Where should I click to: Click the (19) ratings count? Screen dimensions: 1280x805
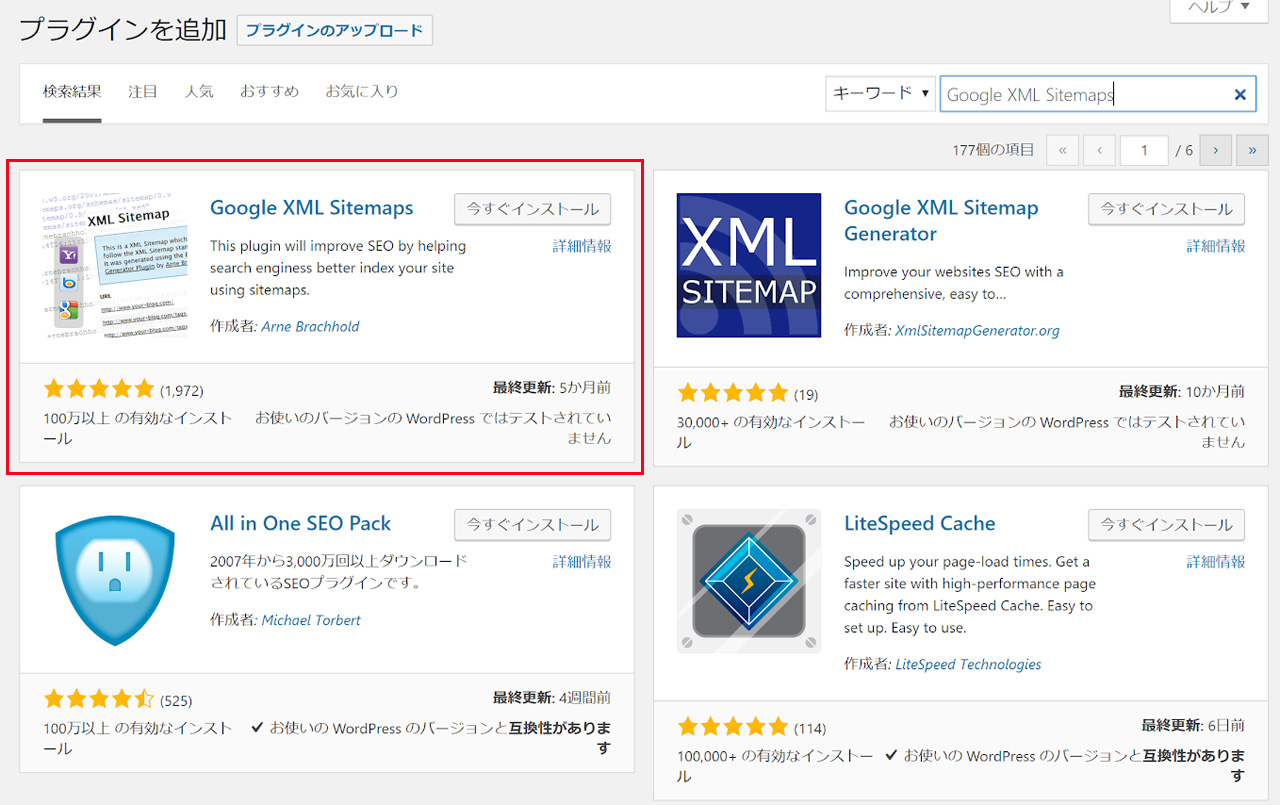(x=806, y=395)
